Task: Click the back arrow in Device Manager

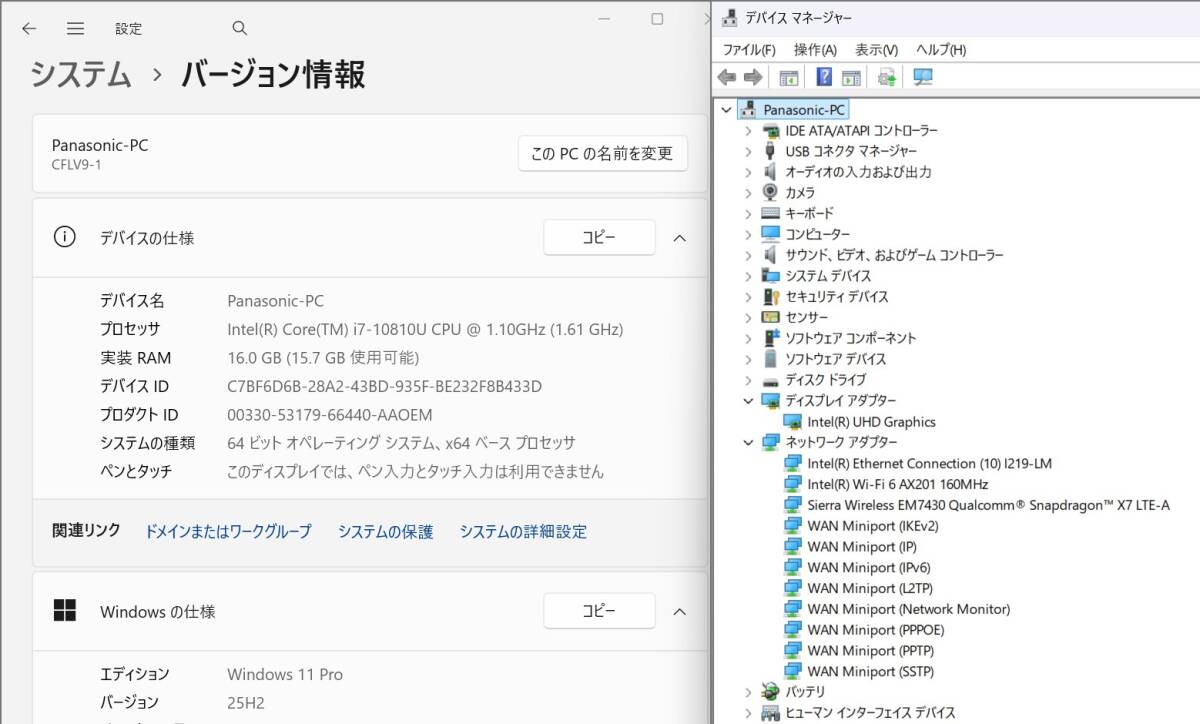Action: pyautogui.click(x=728, y=77)
